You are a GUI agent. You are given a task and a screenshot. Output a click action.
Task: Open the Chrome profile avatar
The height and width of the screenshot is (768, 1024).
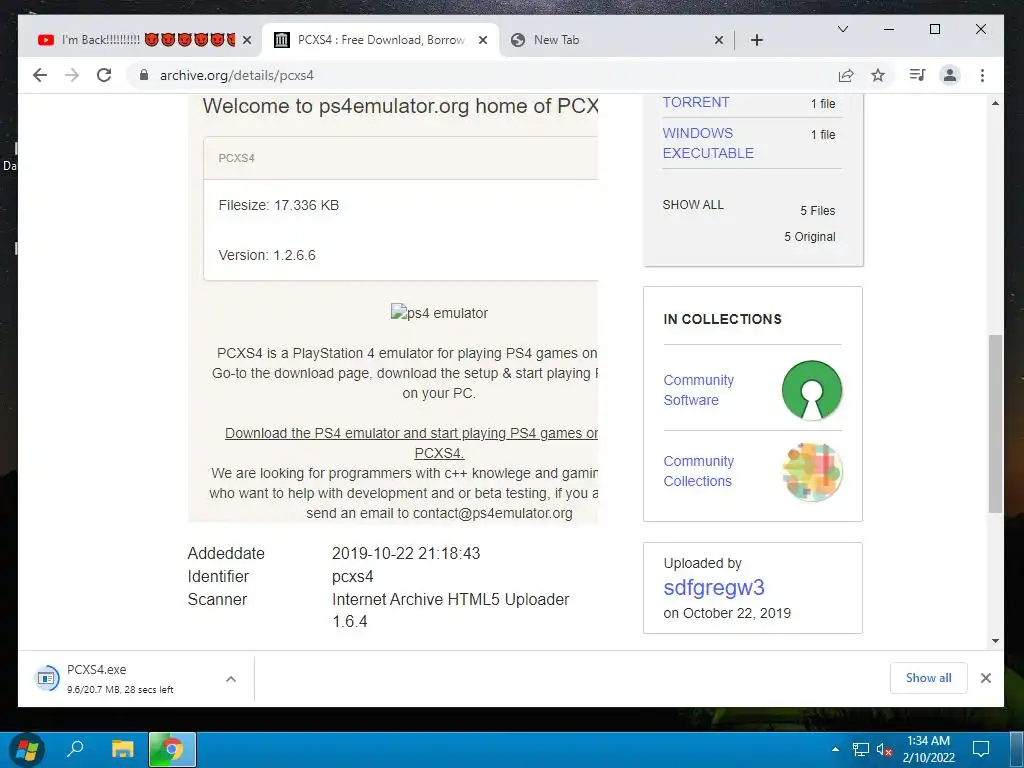coord(950,75)
